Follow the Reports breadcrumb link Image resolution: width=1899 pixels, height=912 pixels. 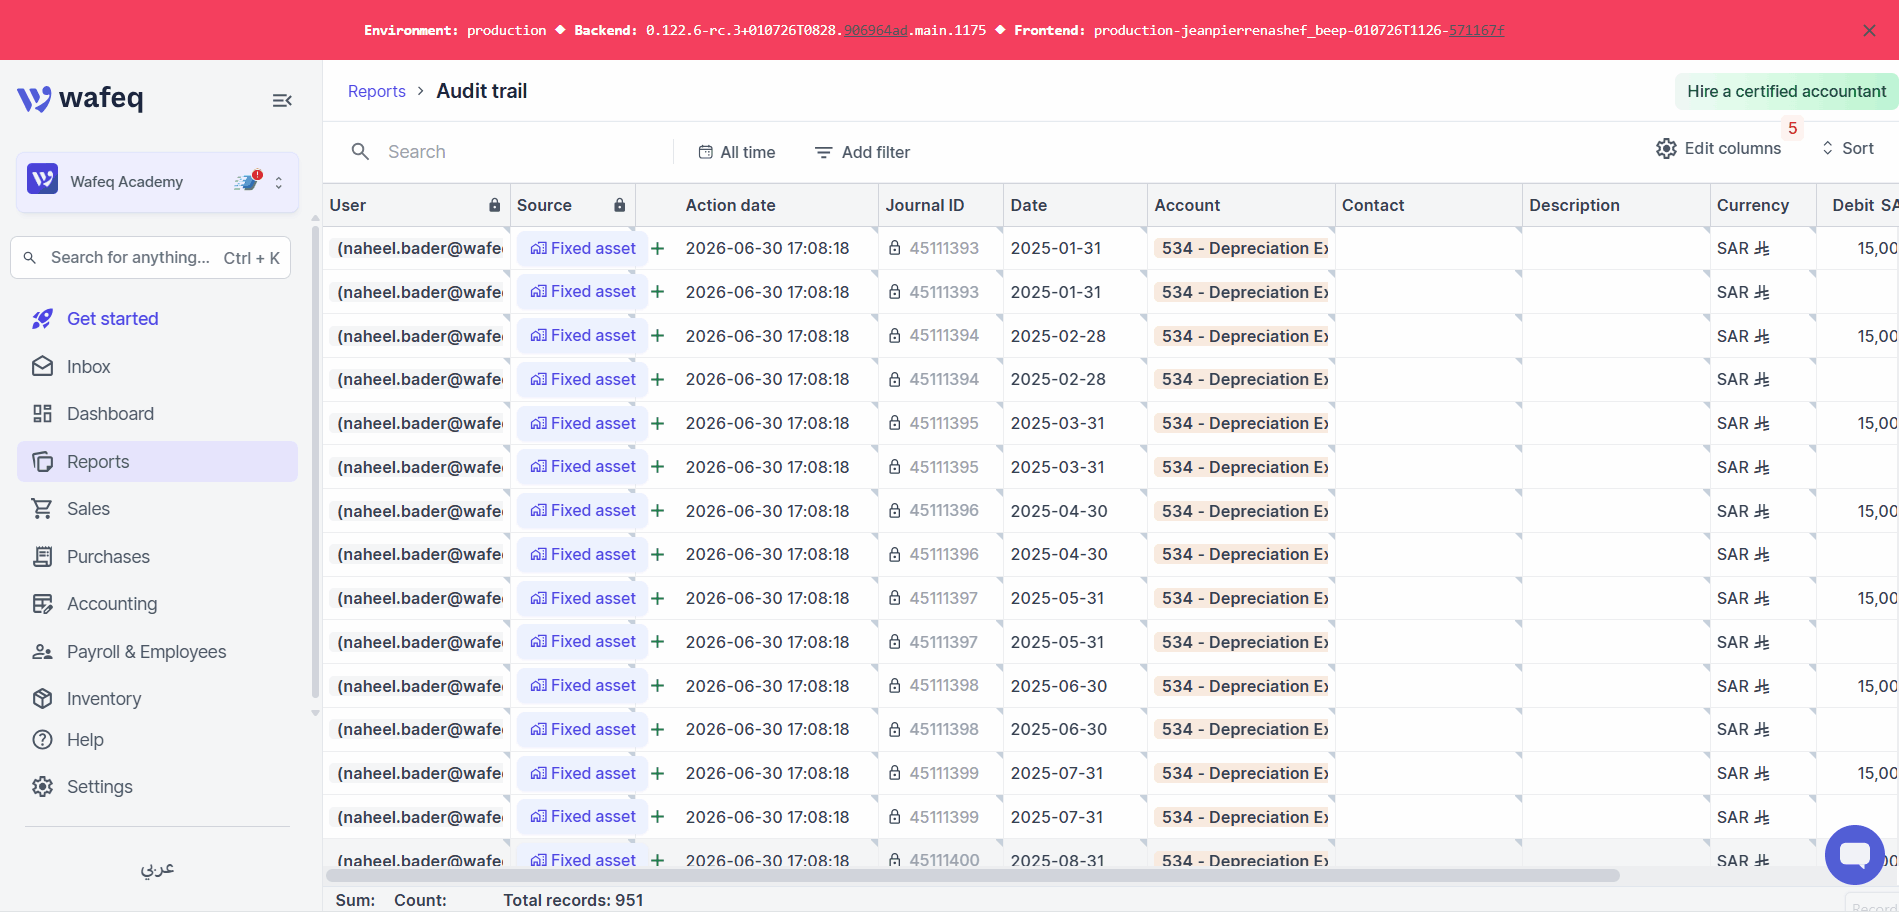[377, 91]
